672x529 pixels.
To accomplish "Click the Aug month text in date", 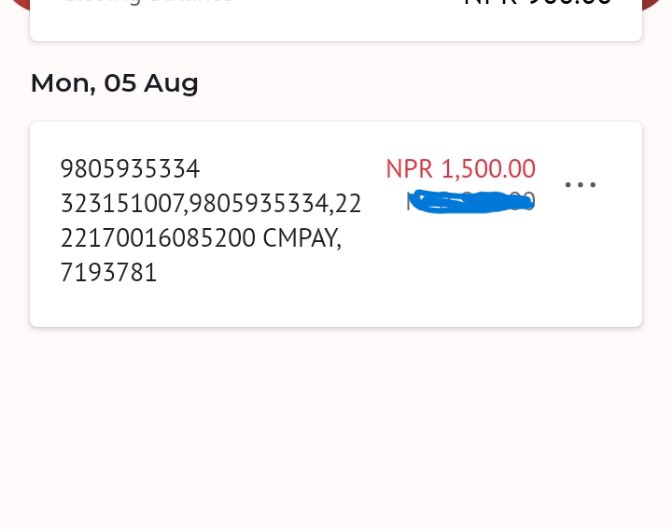I will click(171, 83).
